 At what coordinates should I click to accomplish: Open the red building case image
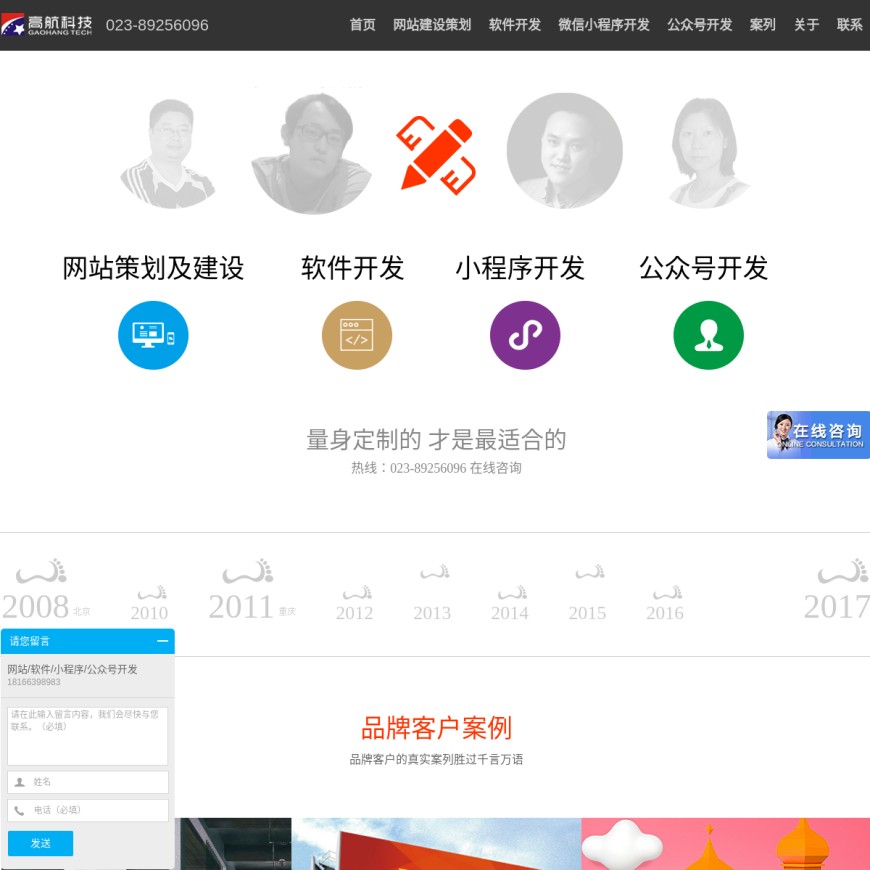[x=436, y=844]
